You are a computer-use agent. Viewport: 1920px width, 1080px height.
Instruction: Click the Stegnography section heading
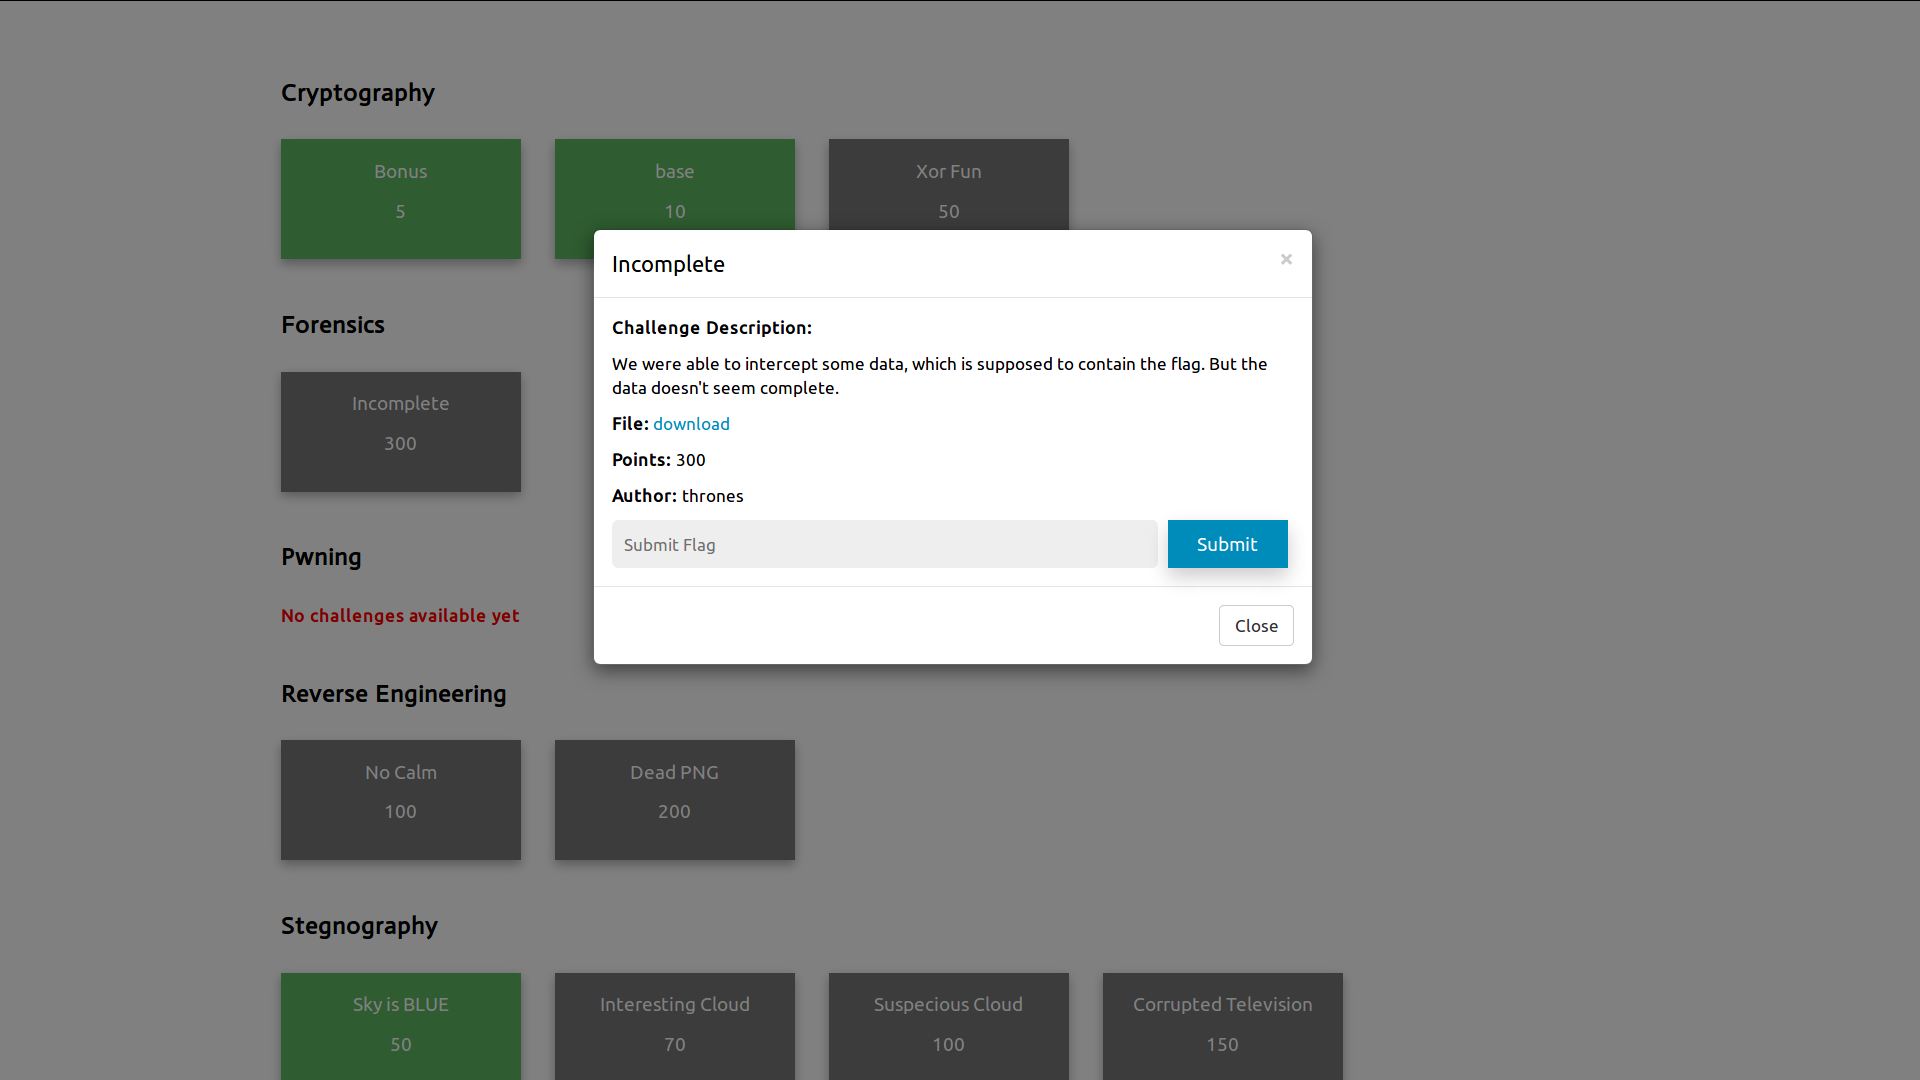359,926
